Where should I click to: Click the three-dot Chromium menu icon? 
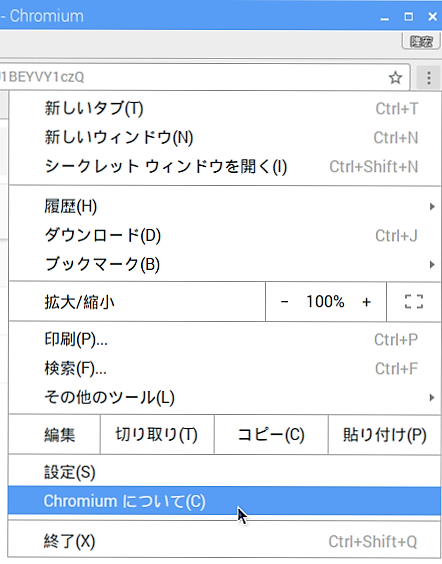click(x=428, y=77)
